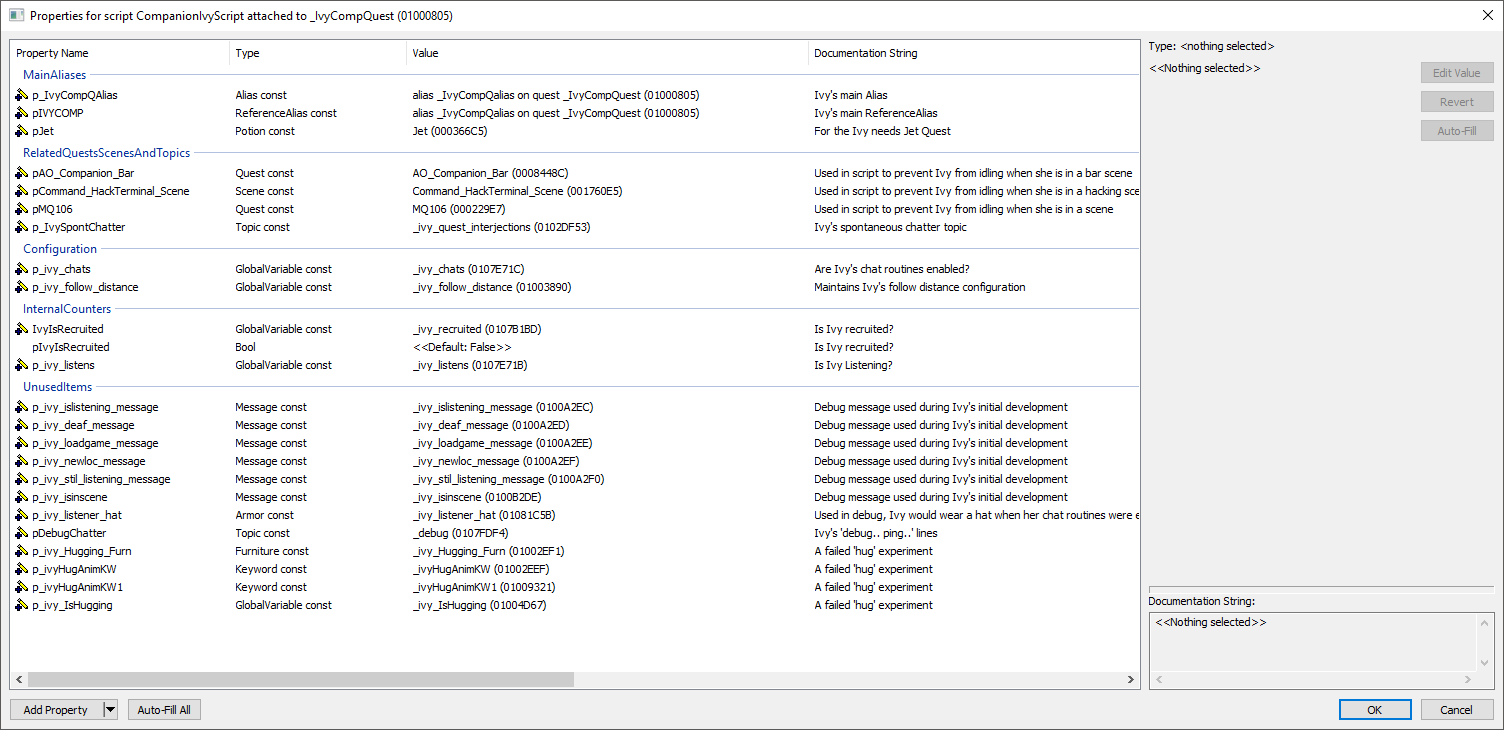The image size is (1504, 730).
Task: Click the icon next to p_ivy_chats
Action: coord(21,269)
